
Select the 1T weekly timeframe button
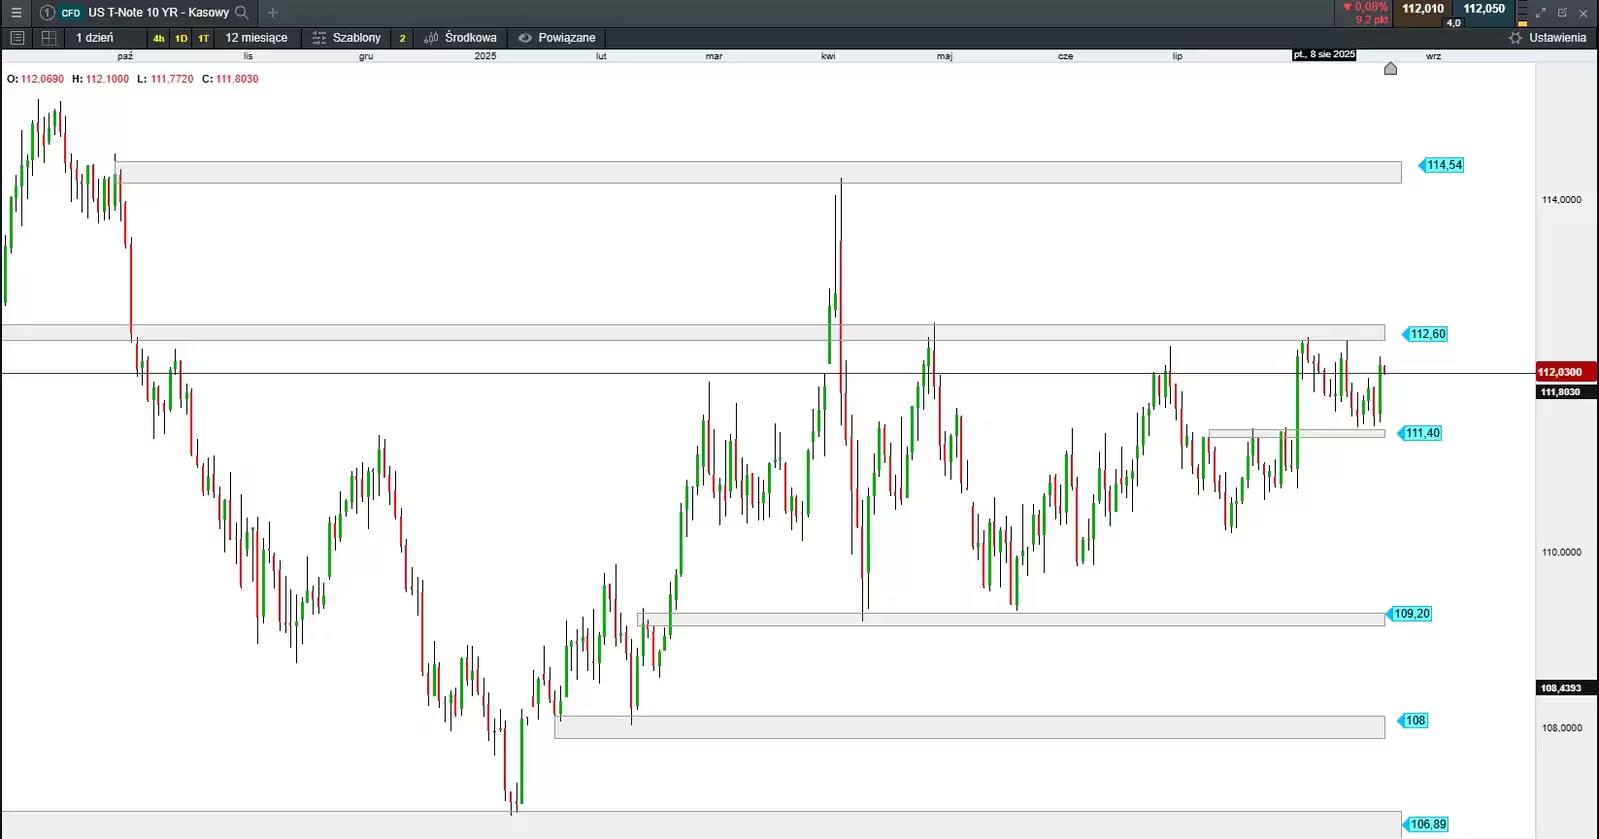[203, 38]
